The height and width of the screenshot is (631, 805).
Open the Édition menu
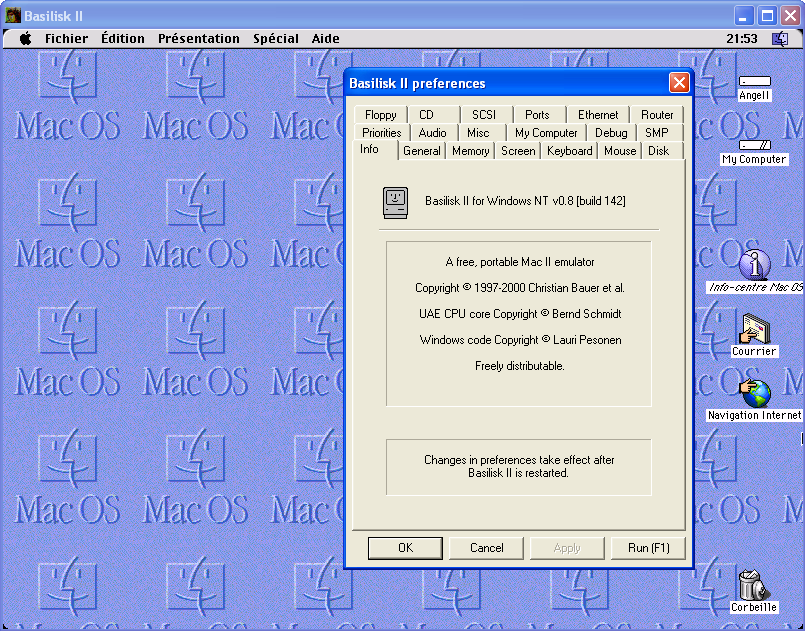coord(123,39)
